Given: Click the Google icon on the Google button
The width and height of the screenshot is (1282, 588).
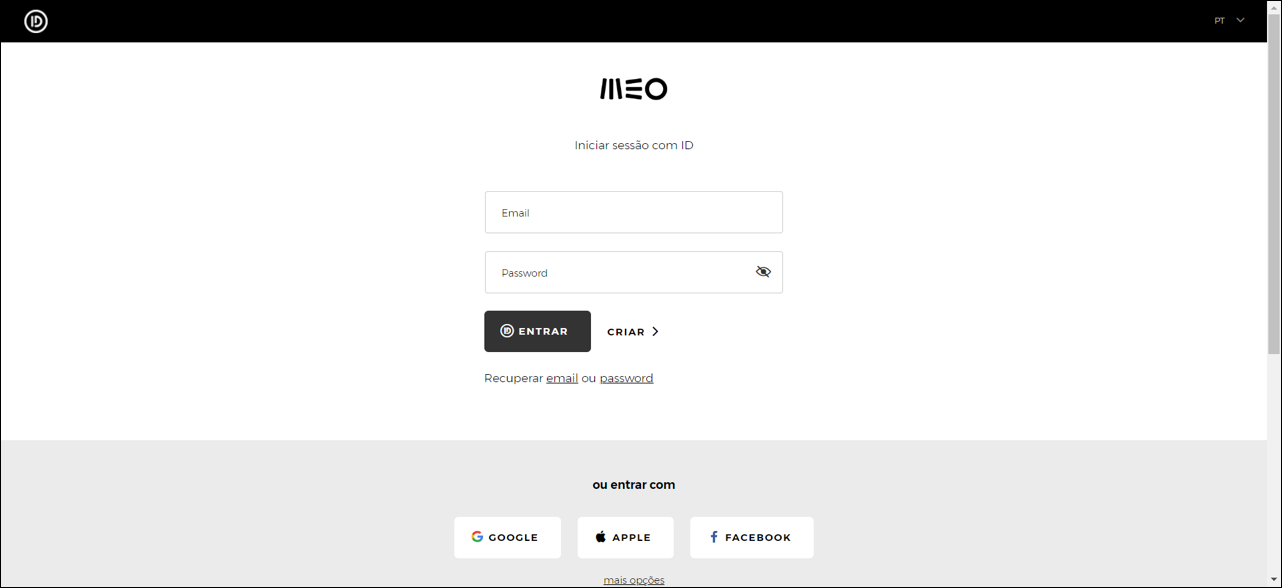Looking at the screenshot, I should tap(476, 536).
